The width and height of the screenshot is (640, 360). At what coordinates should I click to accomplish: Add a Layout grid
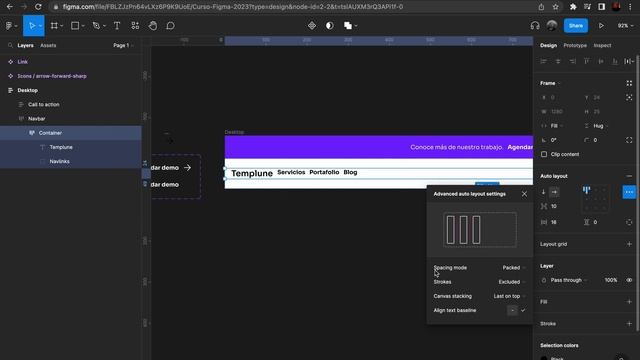click(x=629, y=244)
